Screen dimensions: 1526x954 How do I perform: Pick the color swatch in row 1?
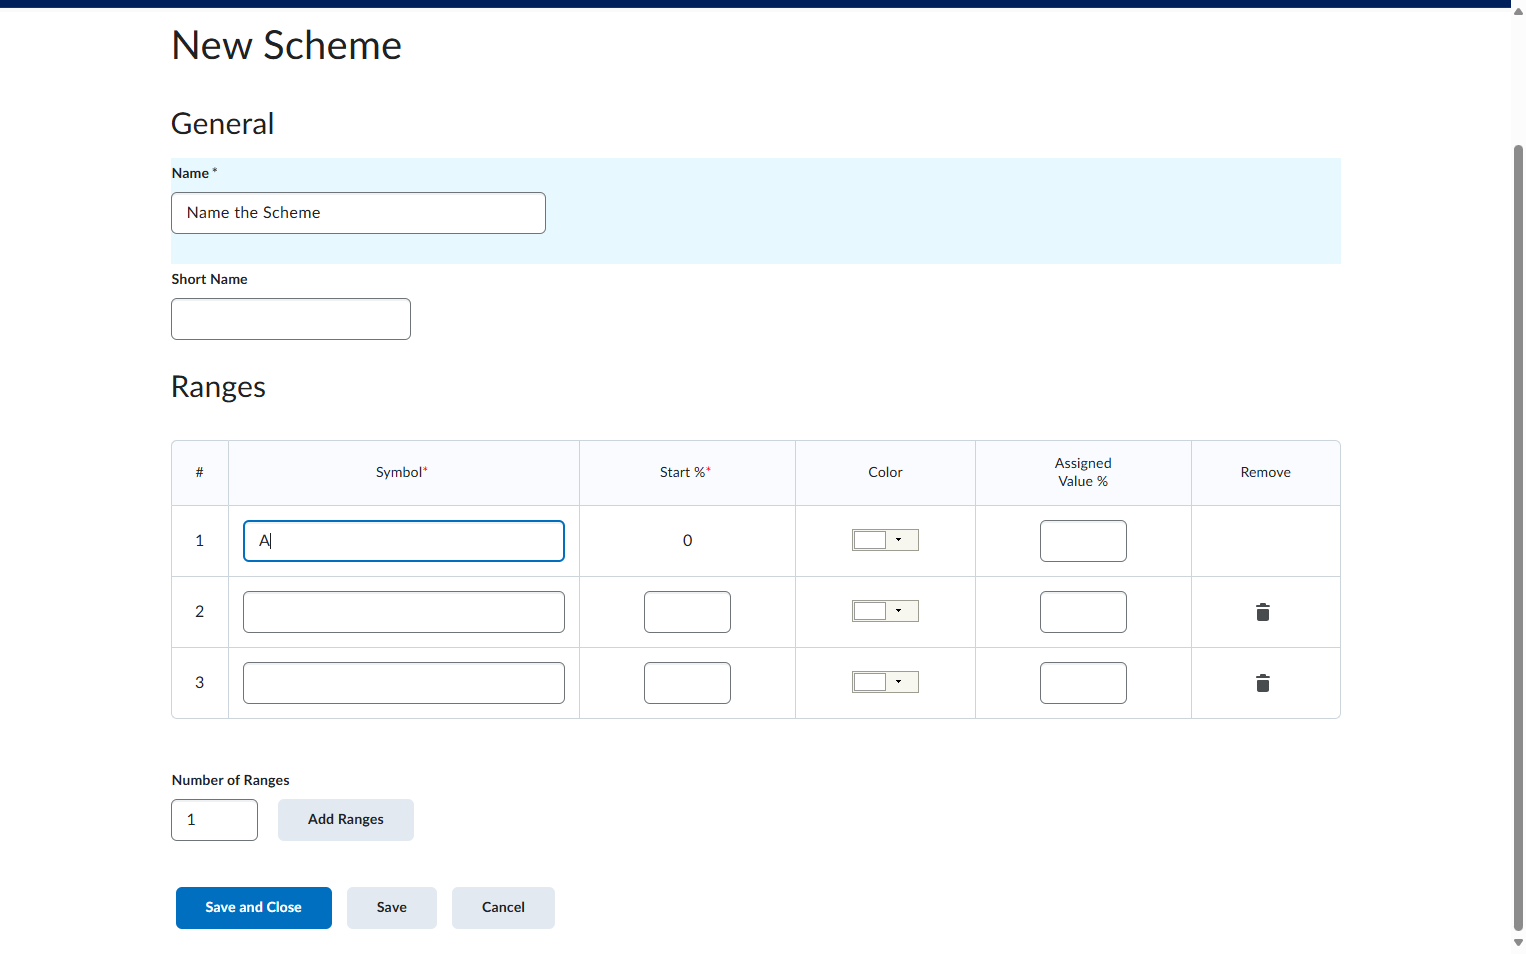point(870,540)
